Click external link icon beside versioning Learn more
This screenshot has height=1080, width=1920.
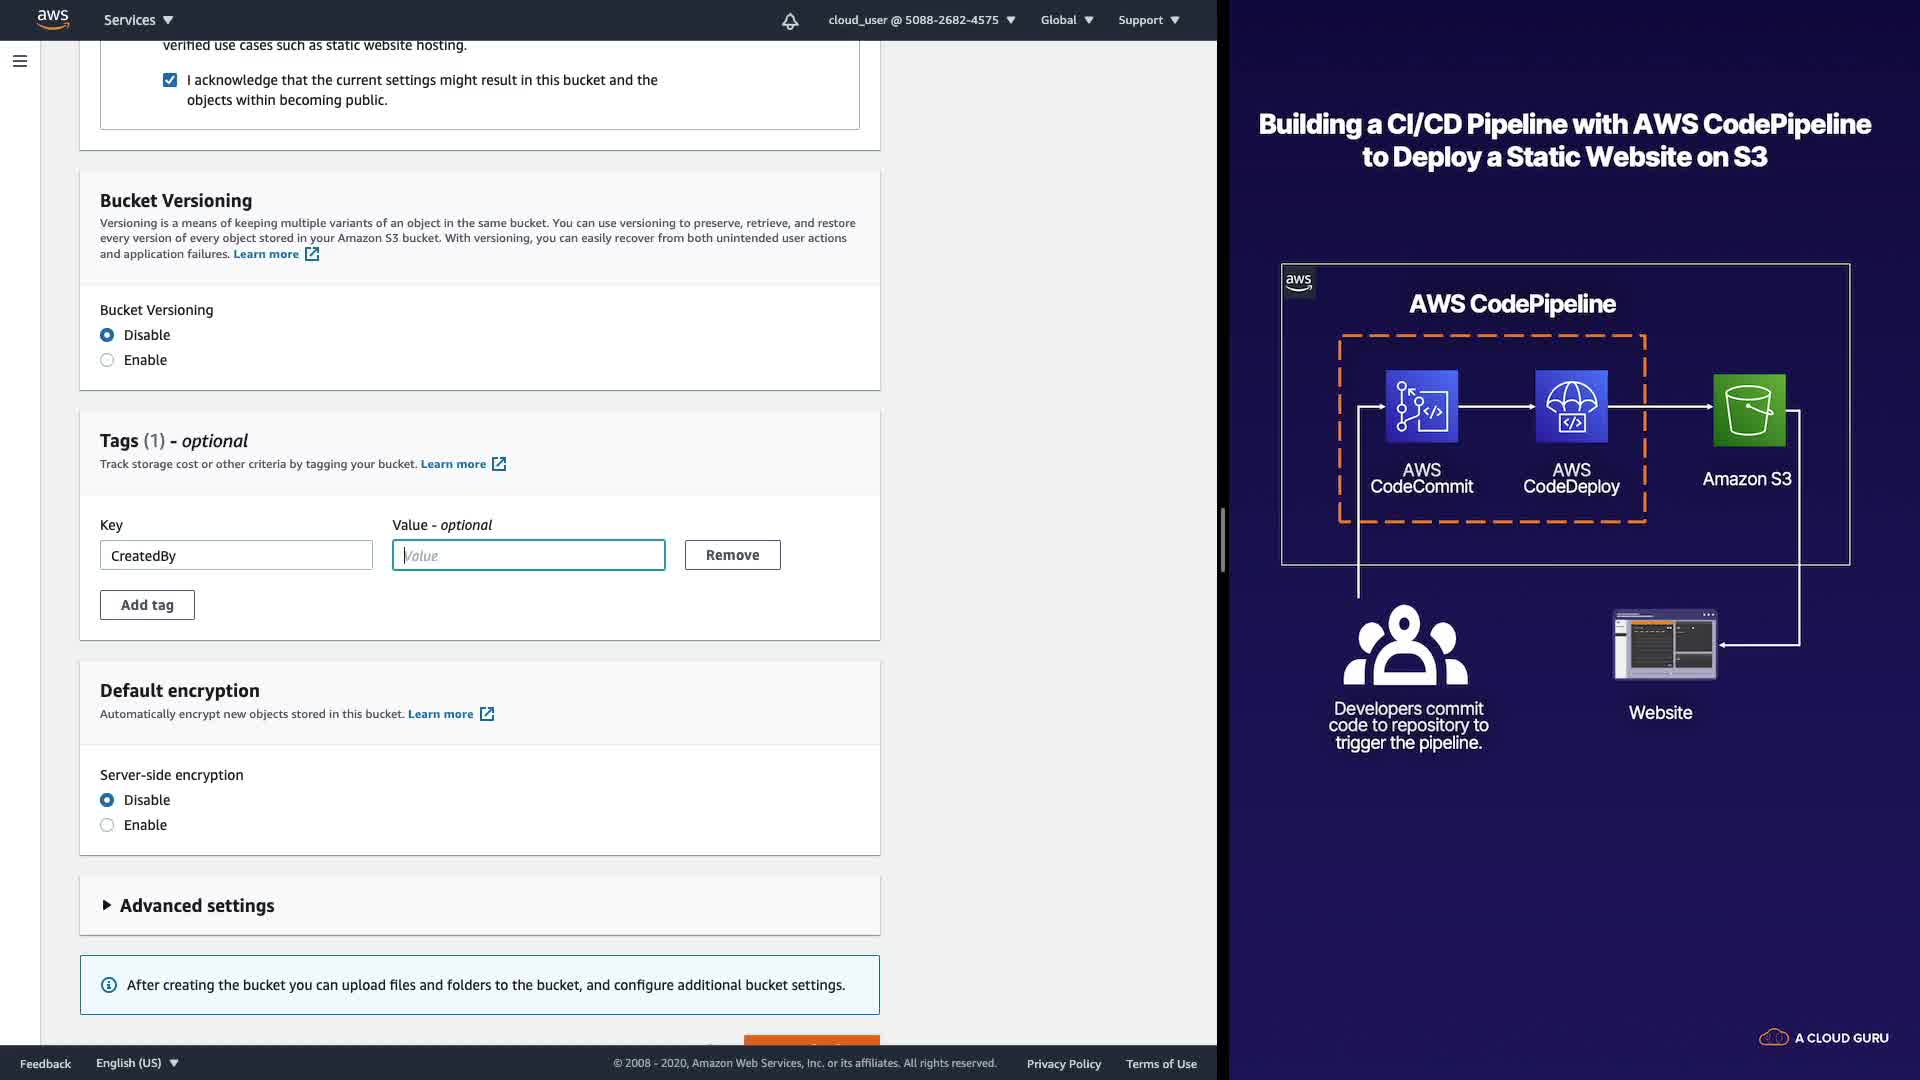click(312, 254)
